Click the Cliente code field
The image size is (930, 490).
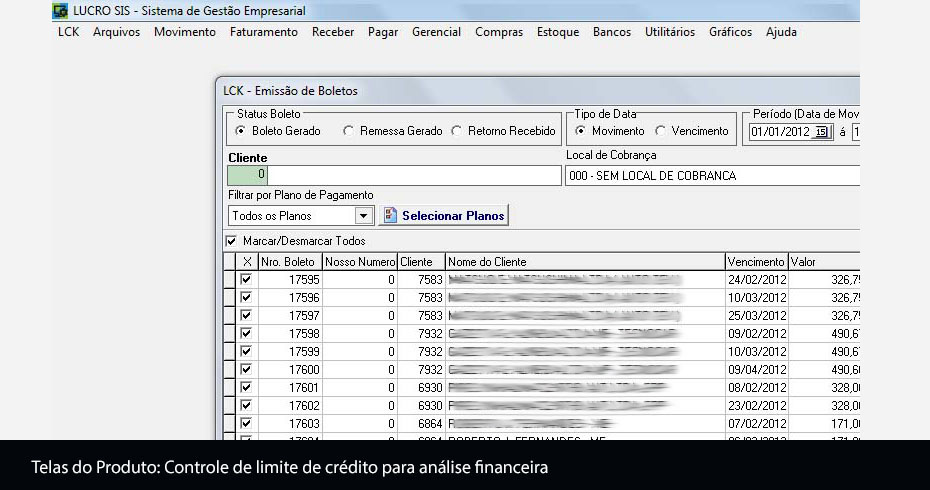click(x=247, y=175)
